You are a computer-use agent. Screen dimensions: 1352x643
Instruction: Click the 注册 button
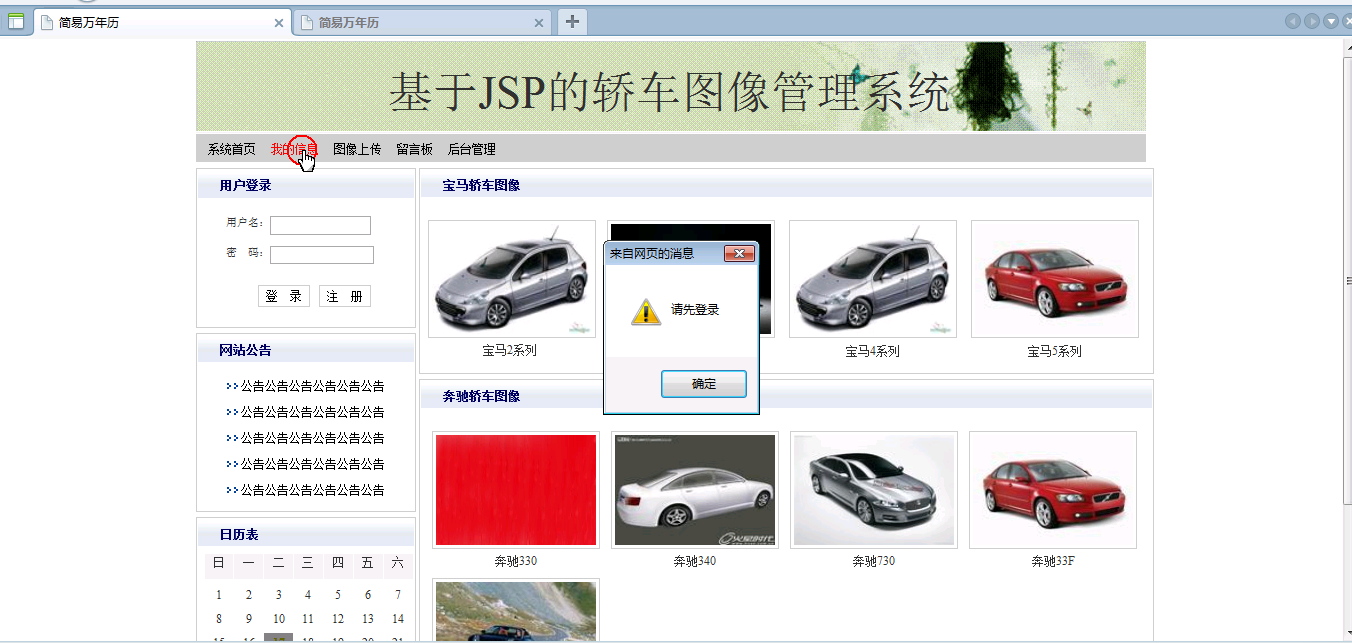(345, 296)
